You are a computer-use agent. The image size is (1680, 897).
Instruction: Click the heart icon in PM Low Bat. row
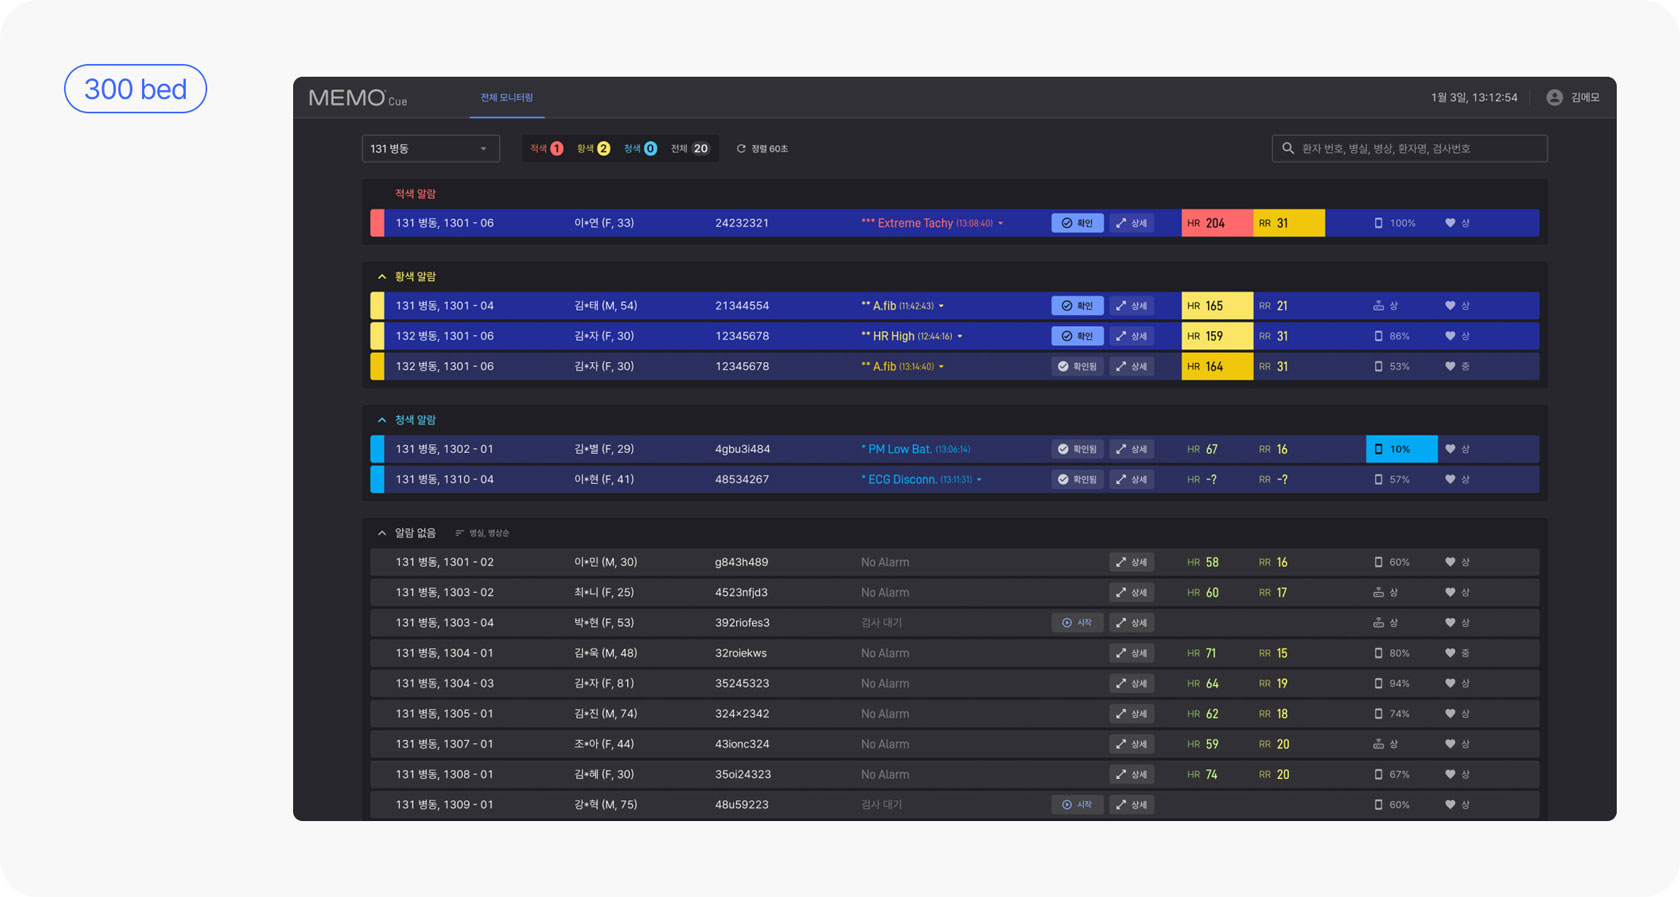click(x=1450, y=449)
